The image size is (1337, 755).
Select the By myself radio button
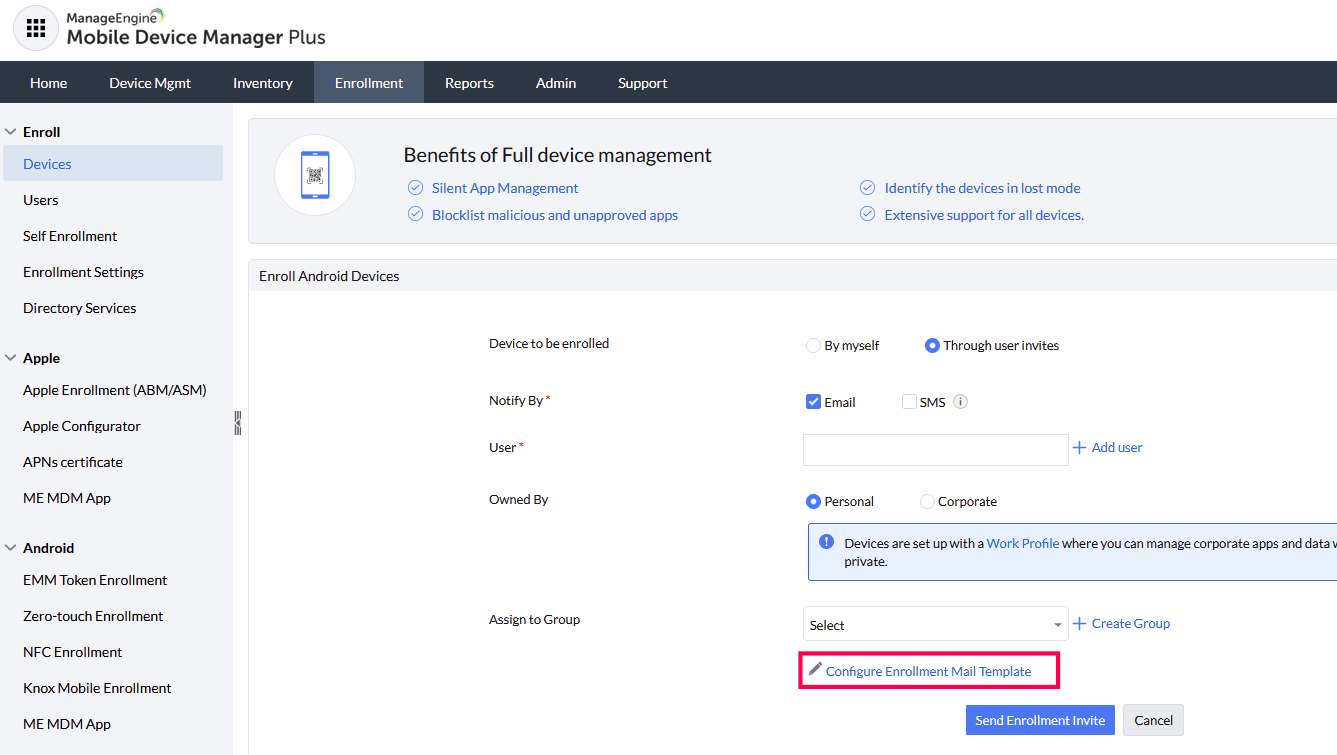pos(813,346)
